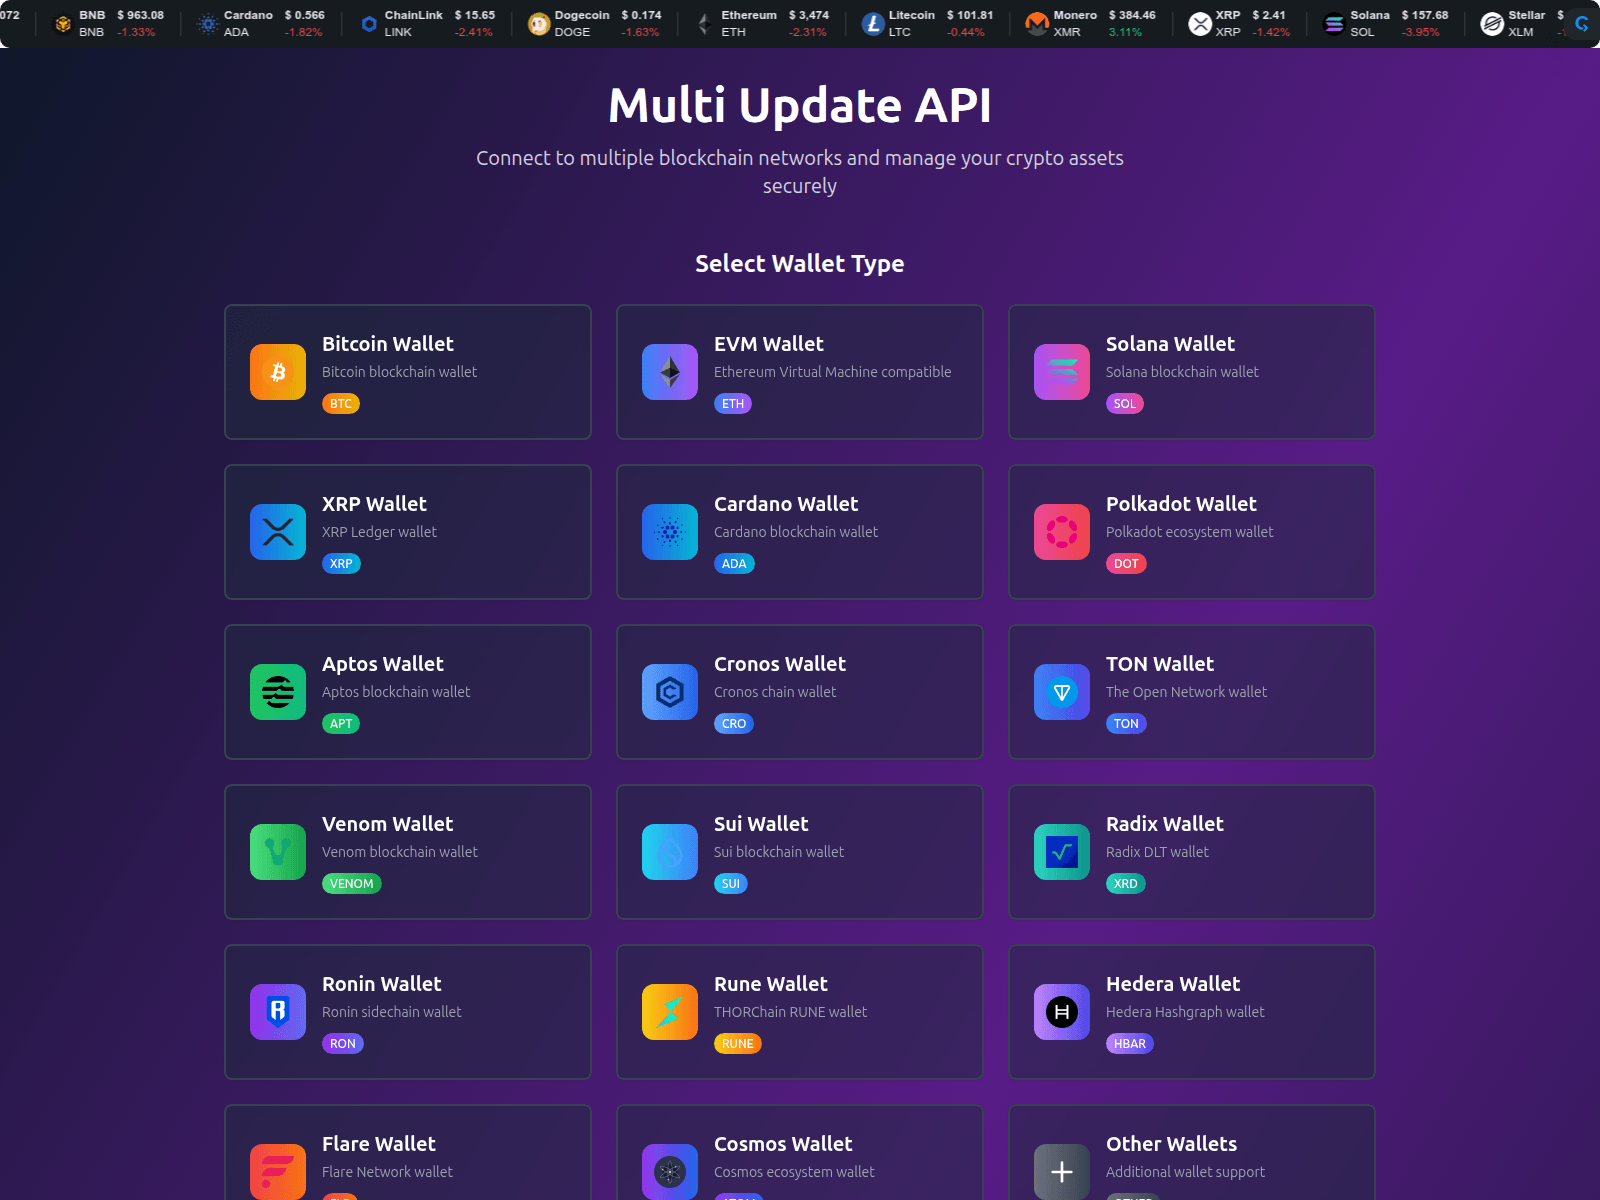The image size is (1600, 1200).
Task: Click the Other Wallets plus icon
Action: (1062, 1172)
